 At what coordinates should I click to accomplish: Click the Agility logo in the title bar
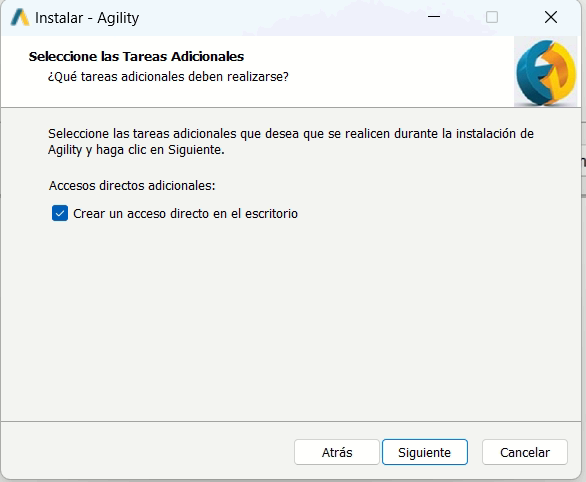pos(20,18)
